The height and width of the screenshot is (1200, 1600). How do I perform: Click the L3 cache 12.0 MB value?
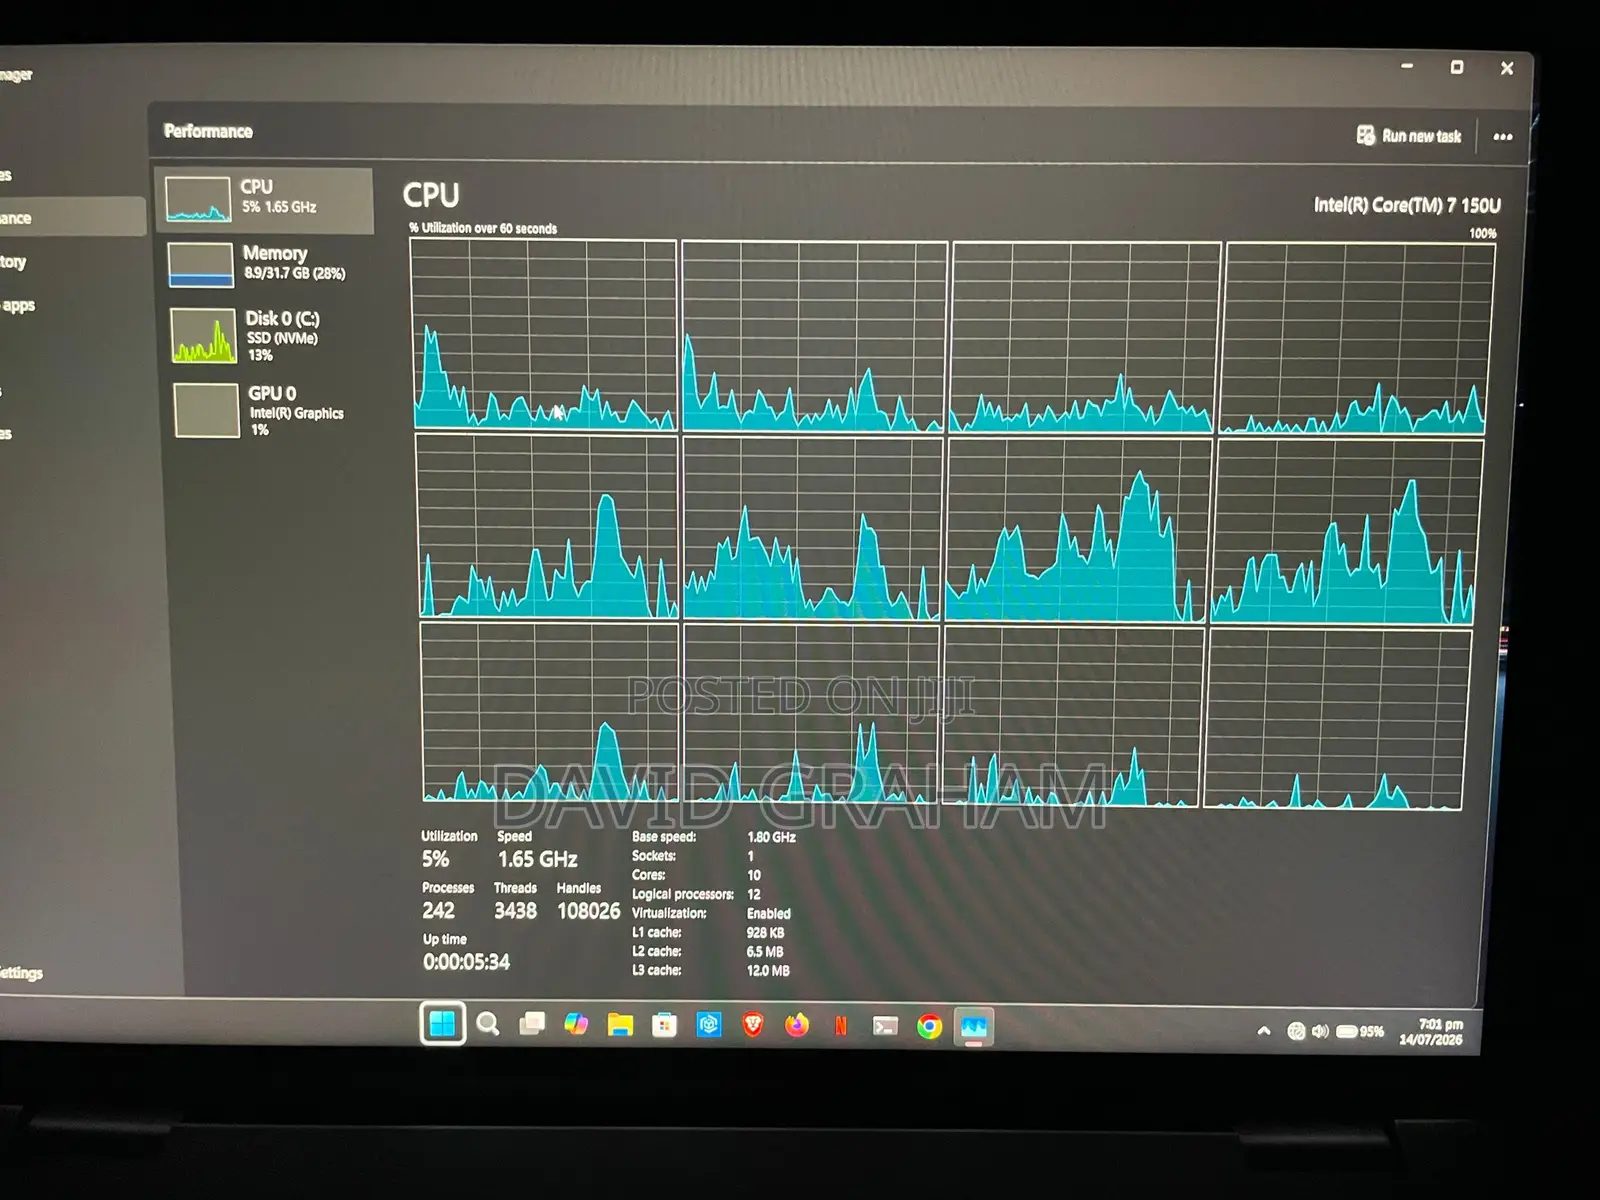point(768,971)
